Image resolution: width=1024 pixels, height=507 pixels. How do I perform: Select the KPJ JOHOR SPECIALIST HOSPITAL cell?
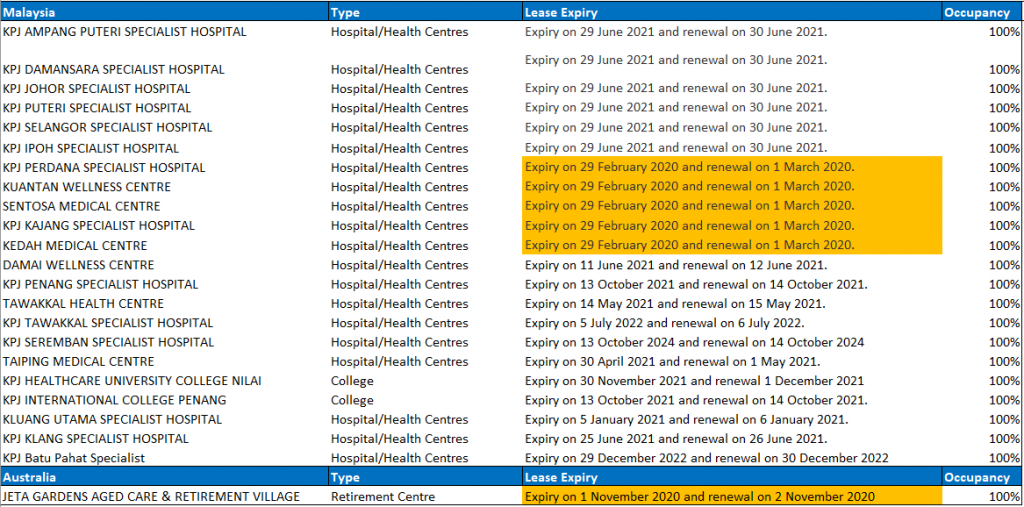pos(164,88)
